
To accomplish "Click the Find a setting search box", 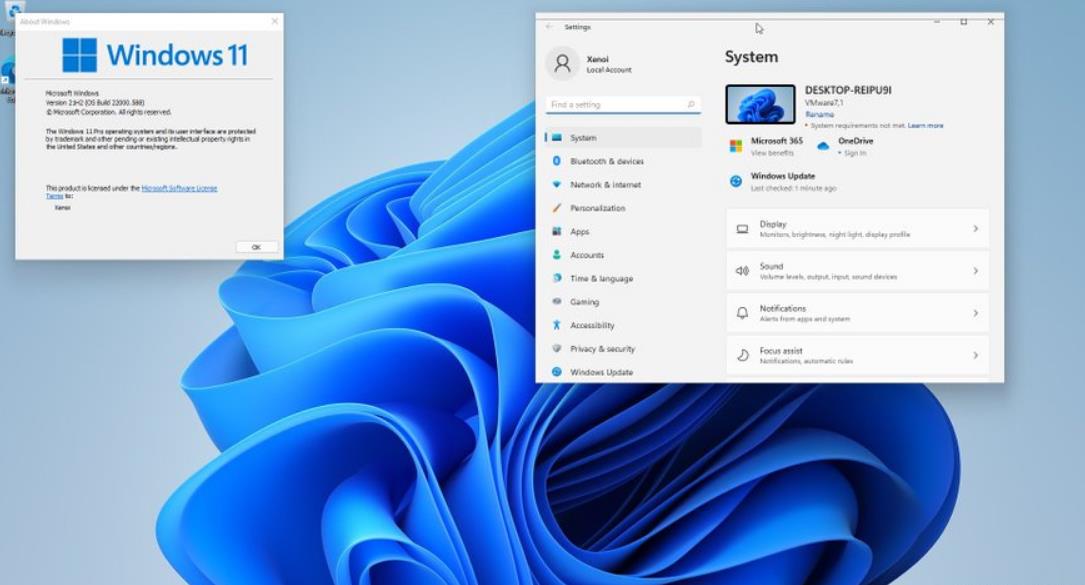I will [x=616, y=105].
